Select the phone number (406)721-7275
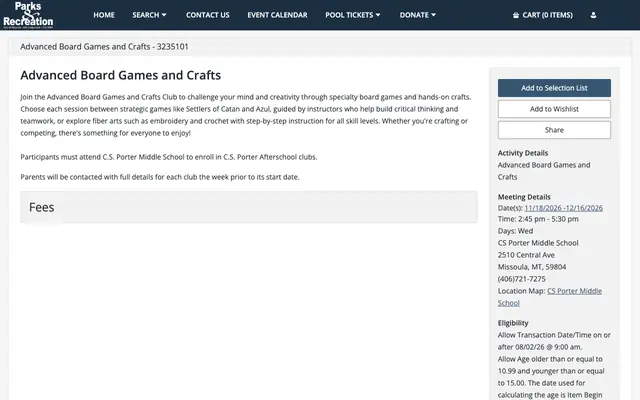The height and width of the screenshot is (400, 640). pyautogui.click(x=521, y=279)
